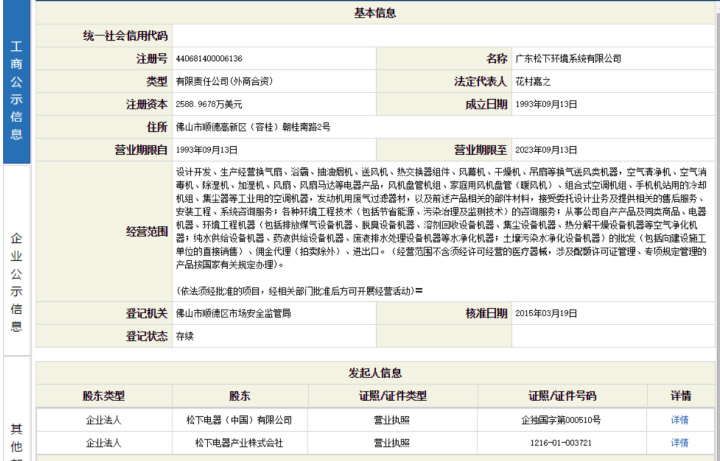Open 详情 link for 松下电器（中国）有限公司
This screenshot has width=720, height=461.
pyautogui.click(x=679, y=420)
